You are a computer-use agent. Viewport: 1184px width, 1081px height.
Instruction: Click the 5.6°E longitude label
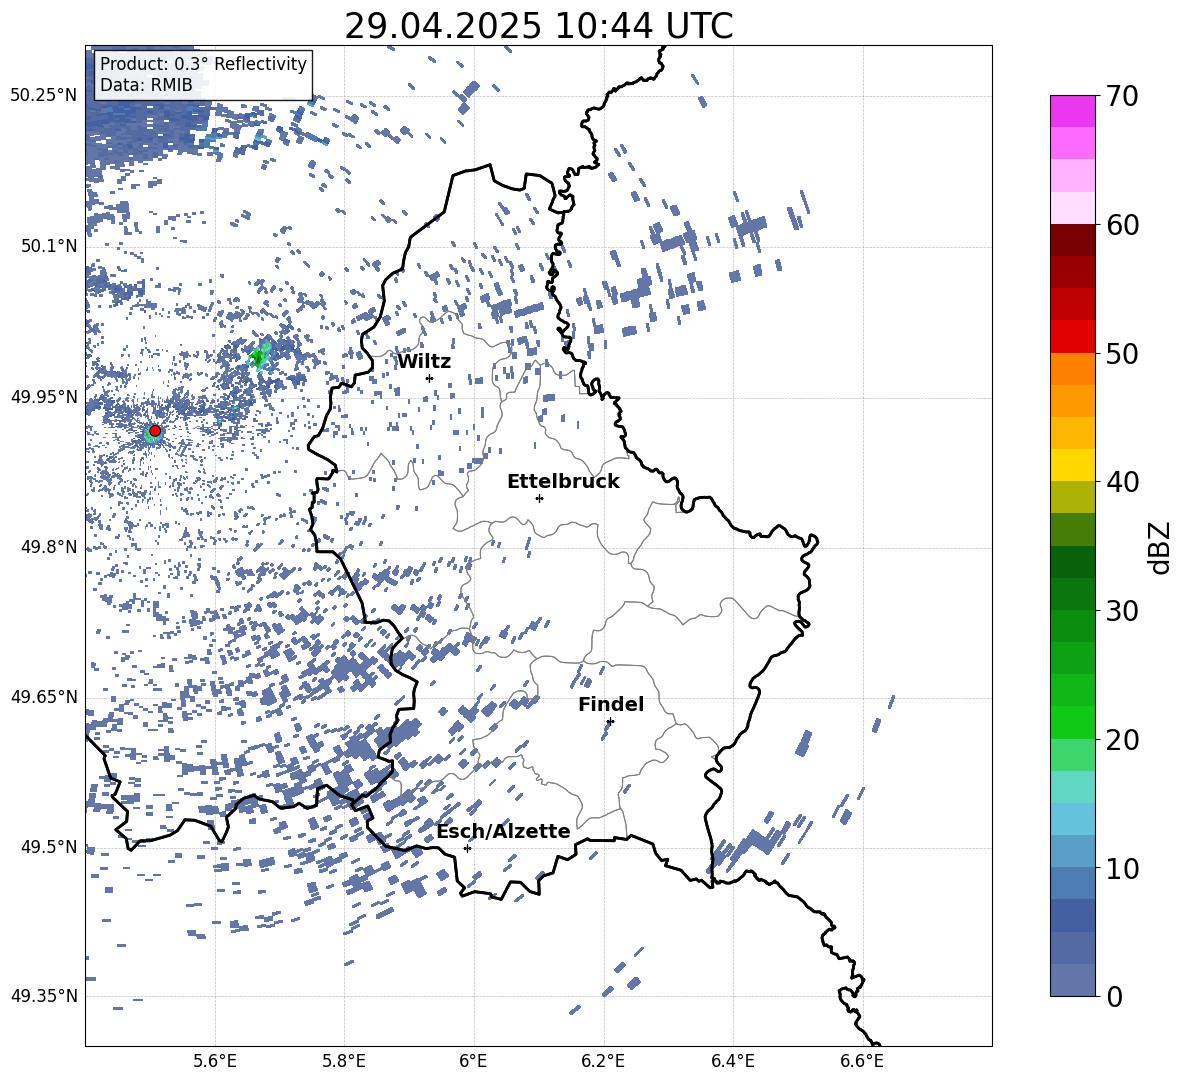pyautogui.click(x=215, y=1062)
